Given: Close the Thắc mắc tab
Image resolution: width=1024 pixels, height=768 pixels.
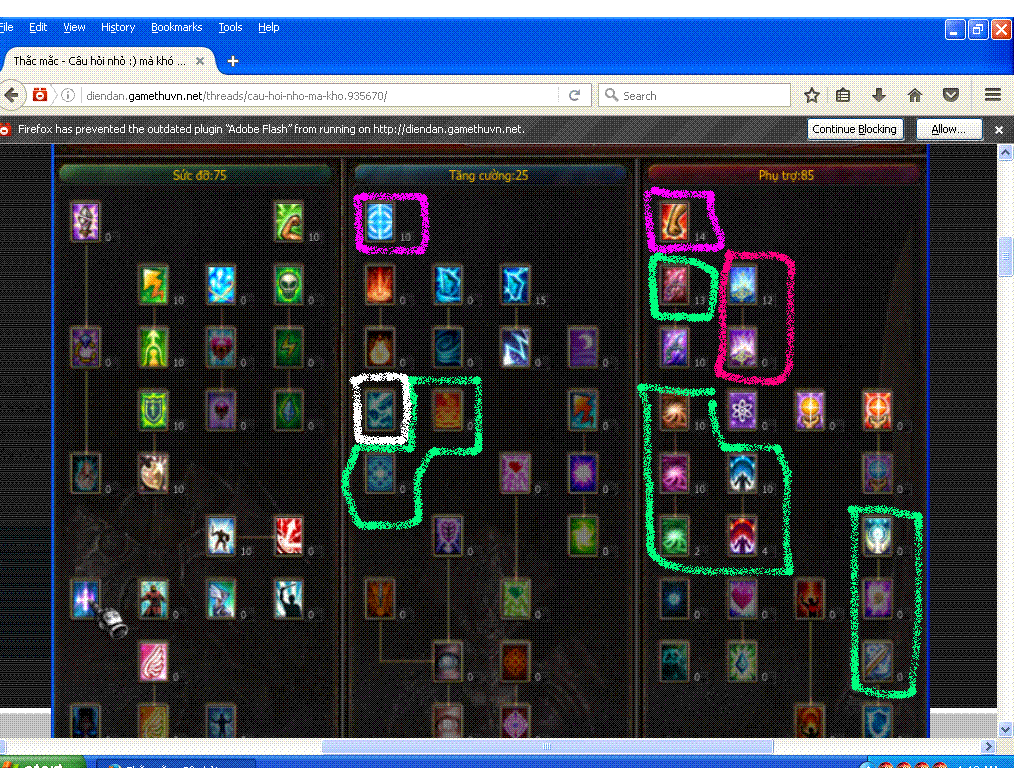Looking at the screenshot, I should pyautogui.click(x=200, y=61).
